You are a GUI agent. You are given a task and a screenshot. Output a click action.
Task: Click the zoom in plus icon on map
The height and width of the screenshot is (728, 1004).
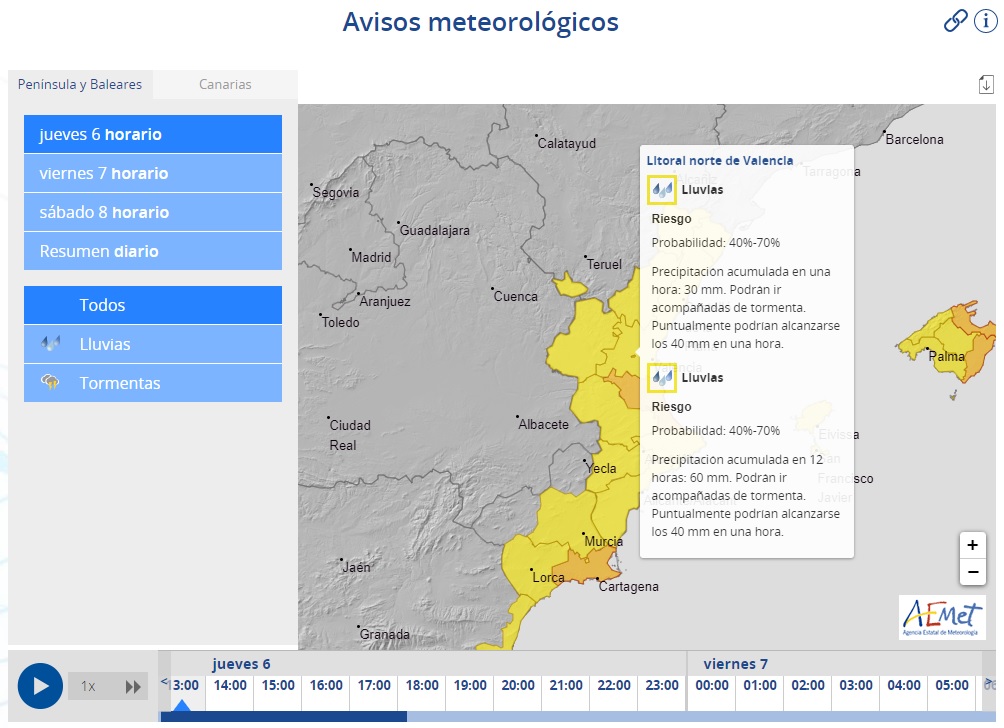(x=972, y=545)
